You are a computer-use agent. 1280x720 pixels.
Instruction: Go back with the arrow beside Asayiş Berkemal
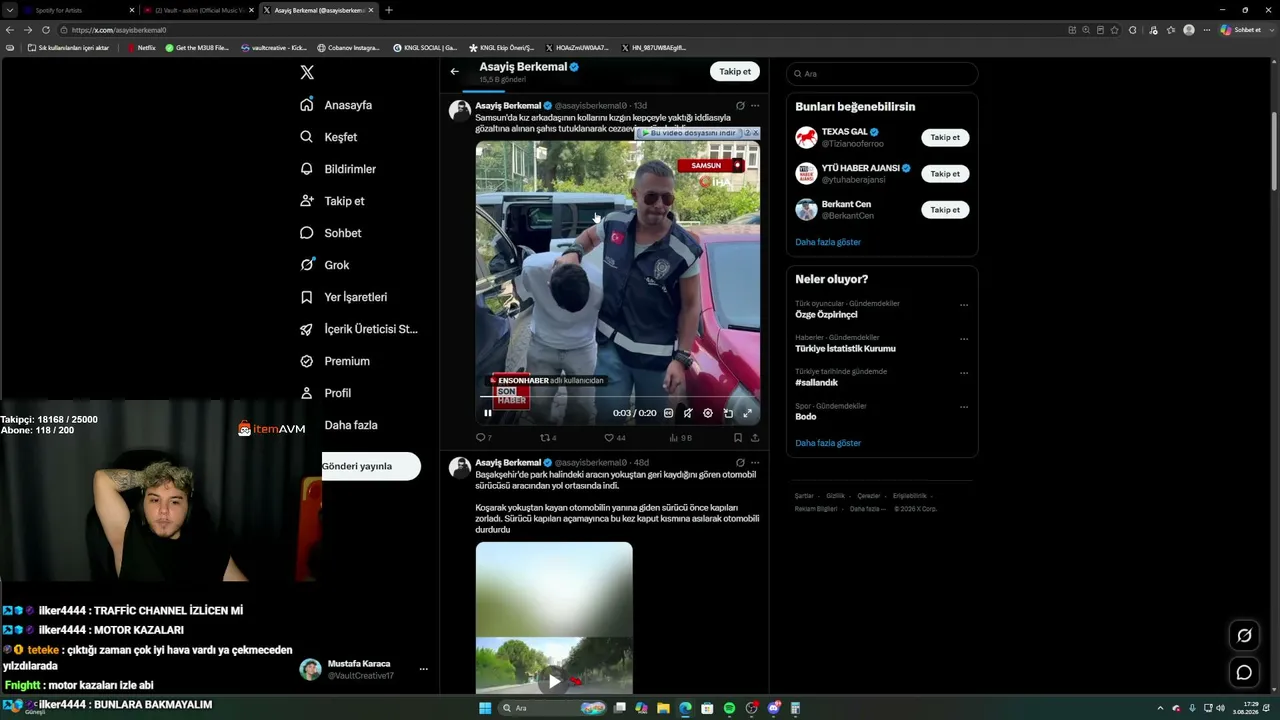455,71
